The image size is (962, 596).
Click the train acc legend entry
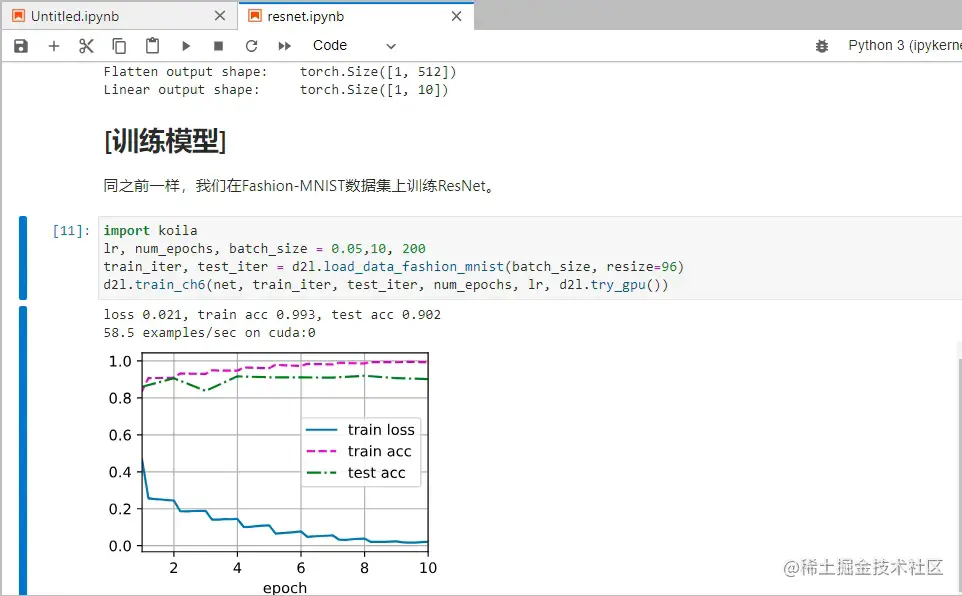click(359, 451)
